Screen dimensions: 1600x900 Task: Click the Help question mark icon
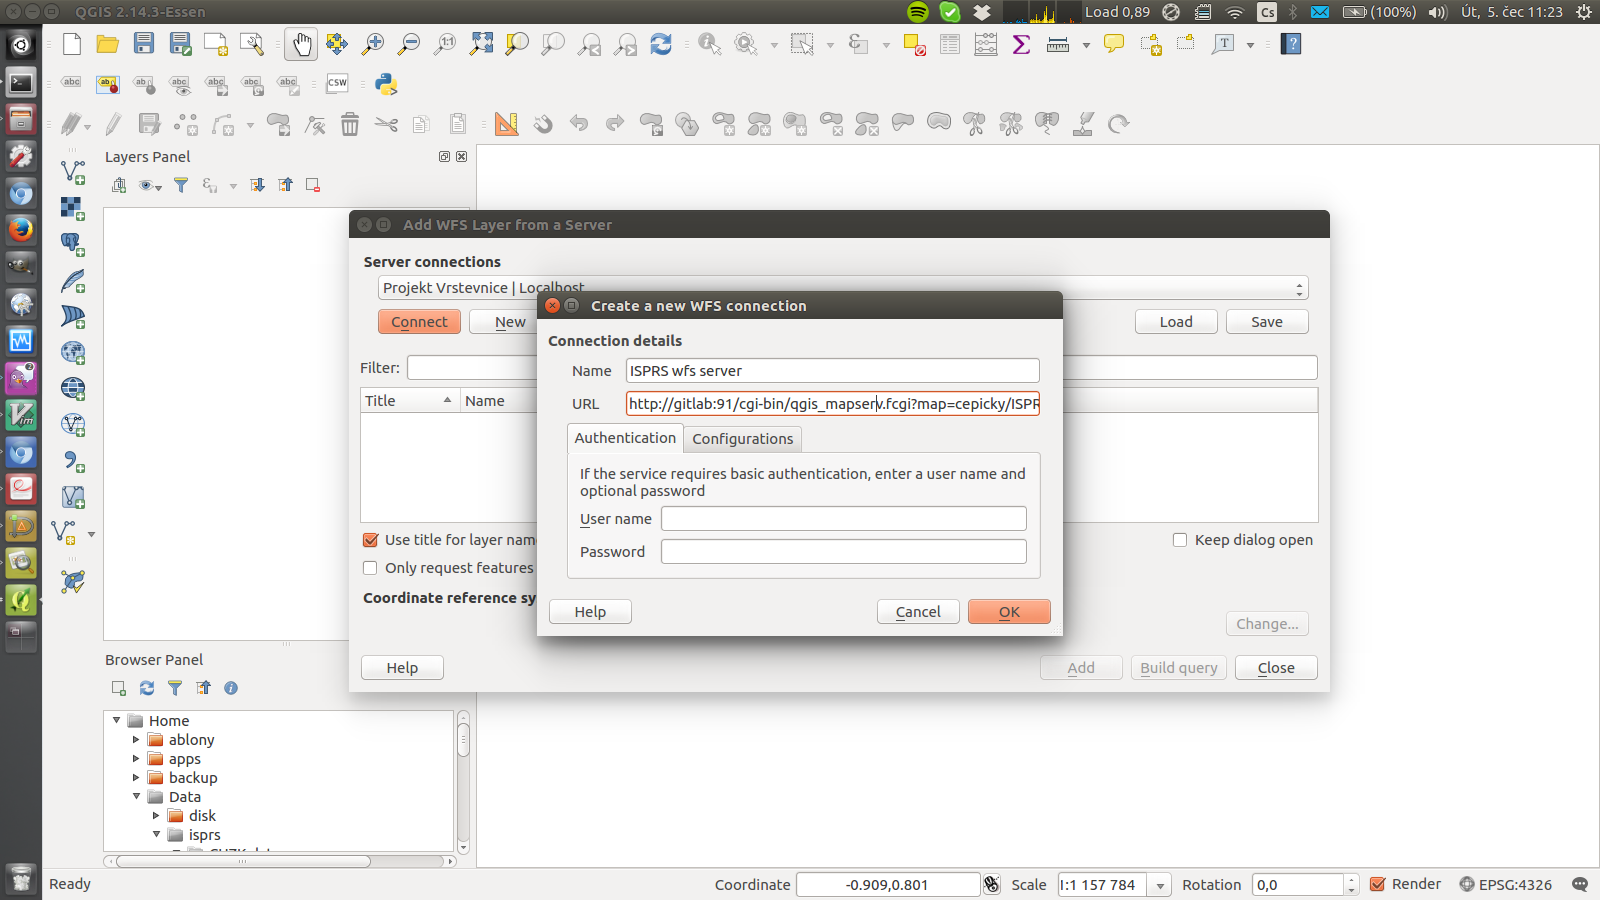click(1291, 43)
